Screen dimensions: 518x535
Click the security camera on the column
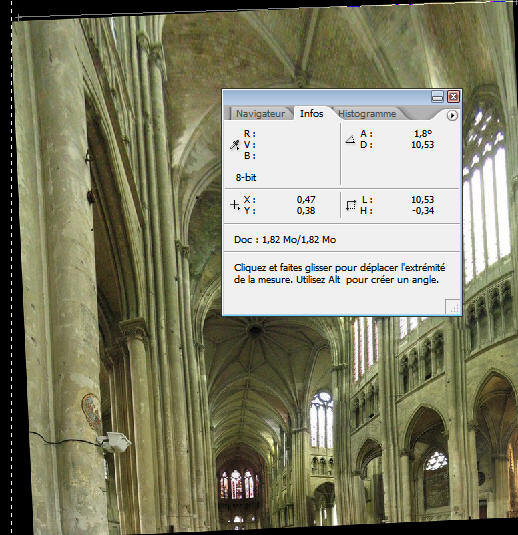(114, 442)
